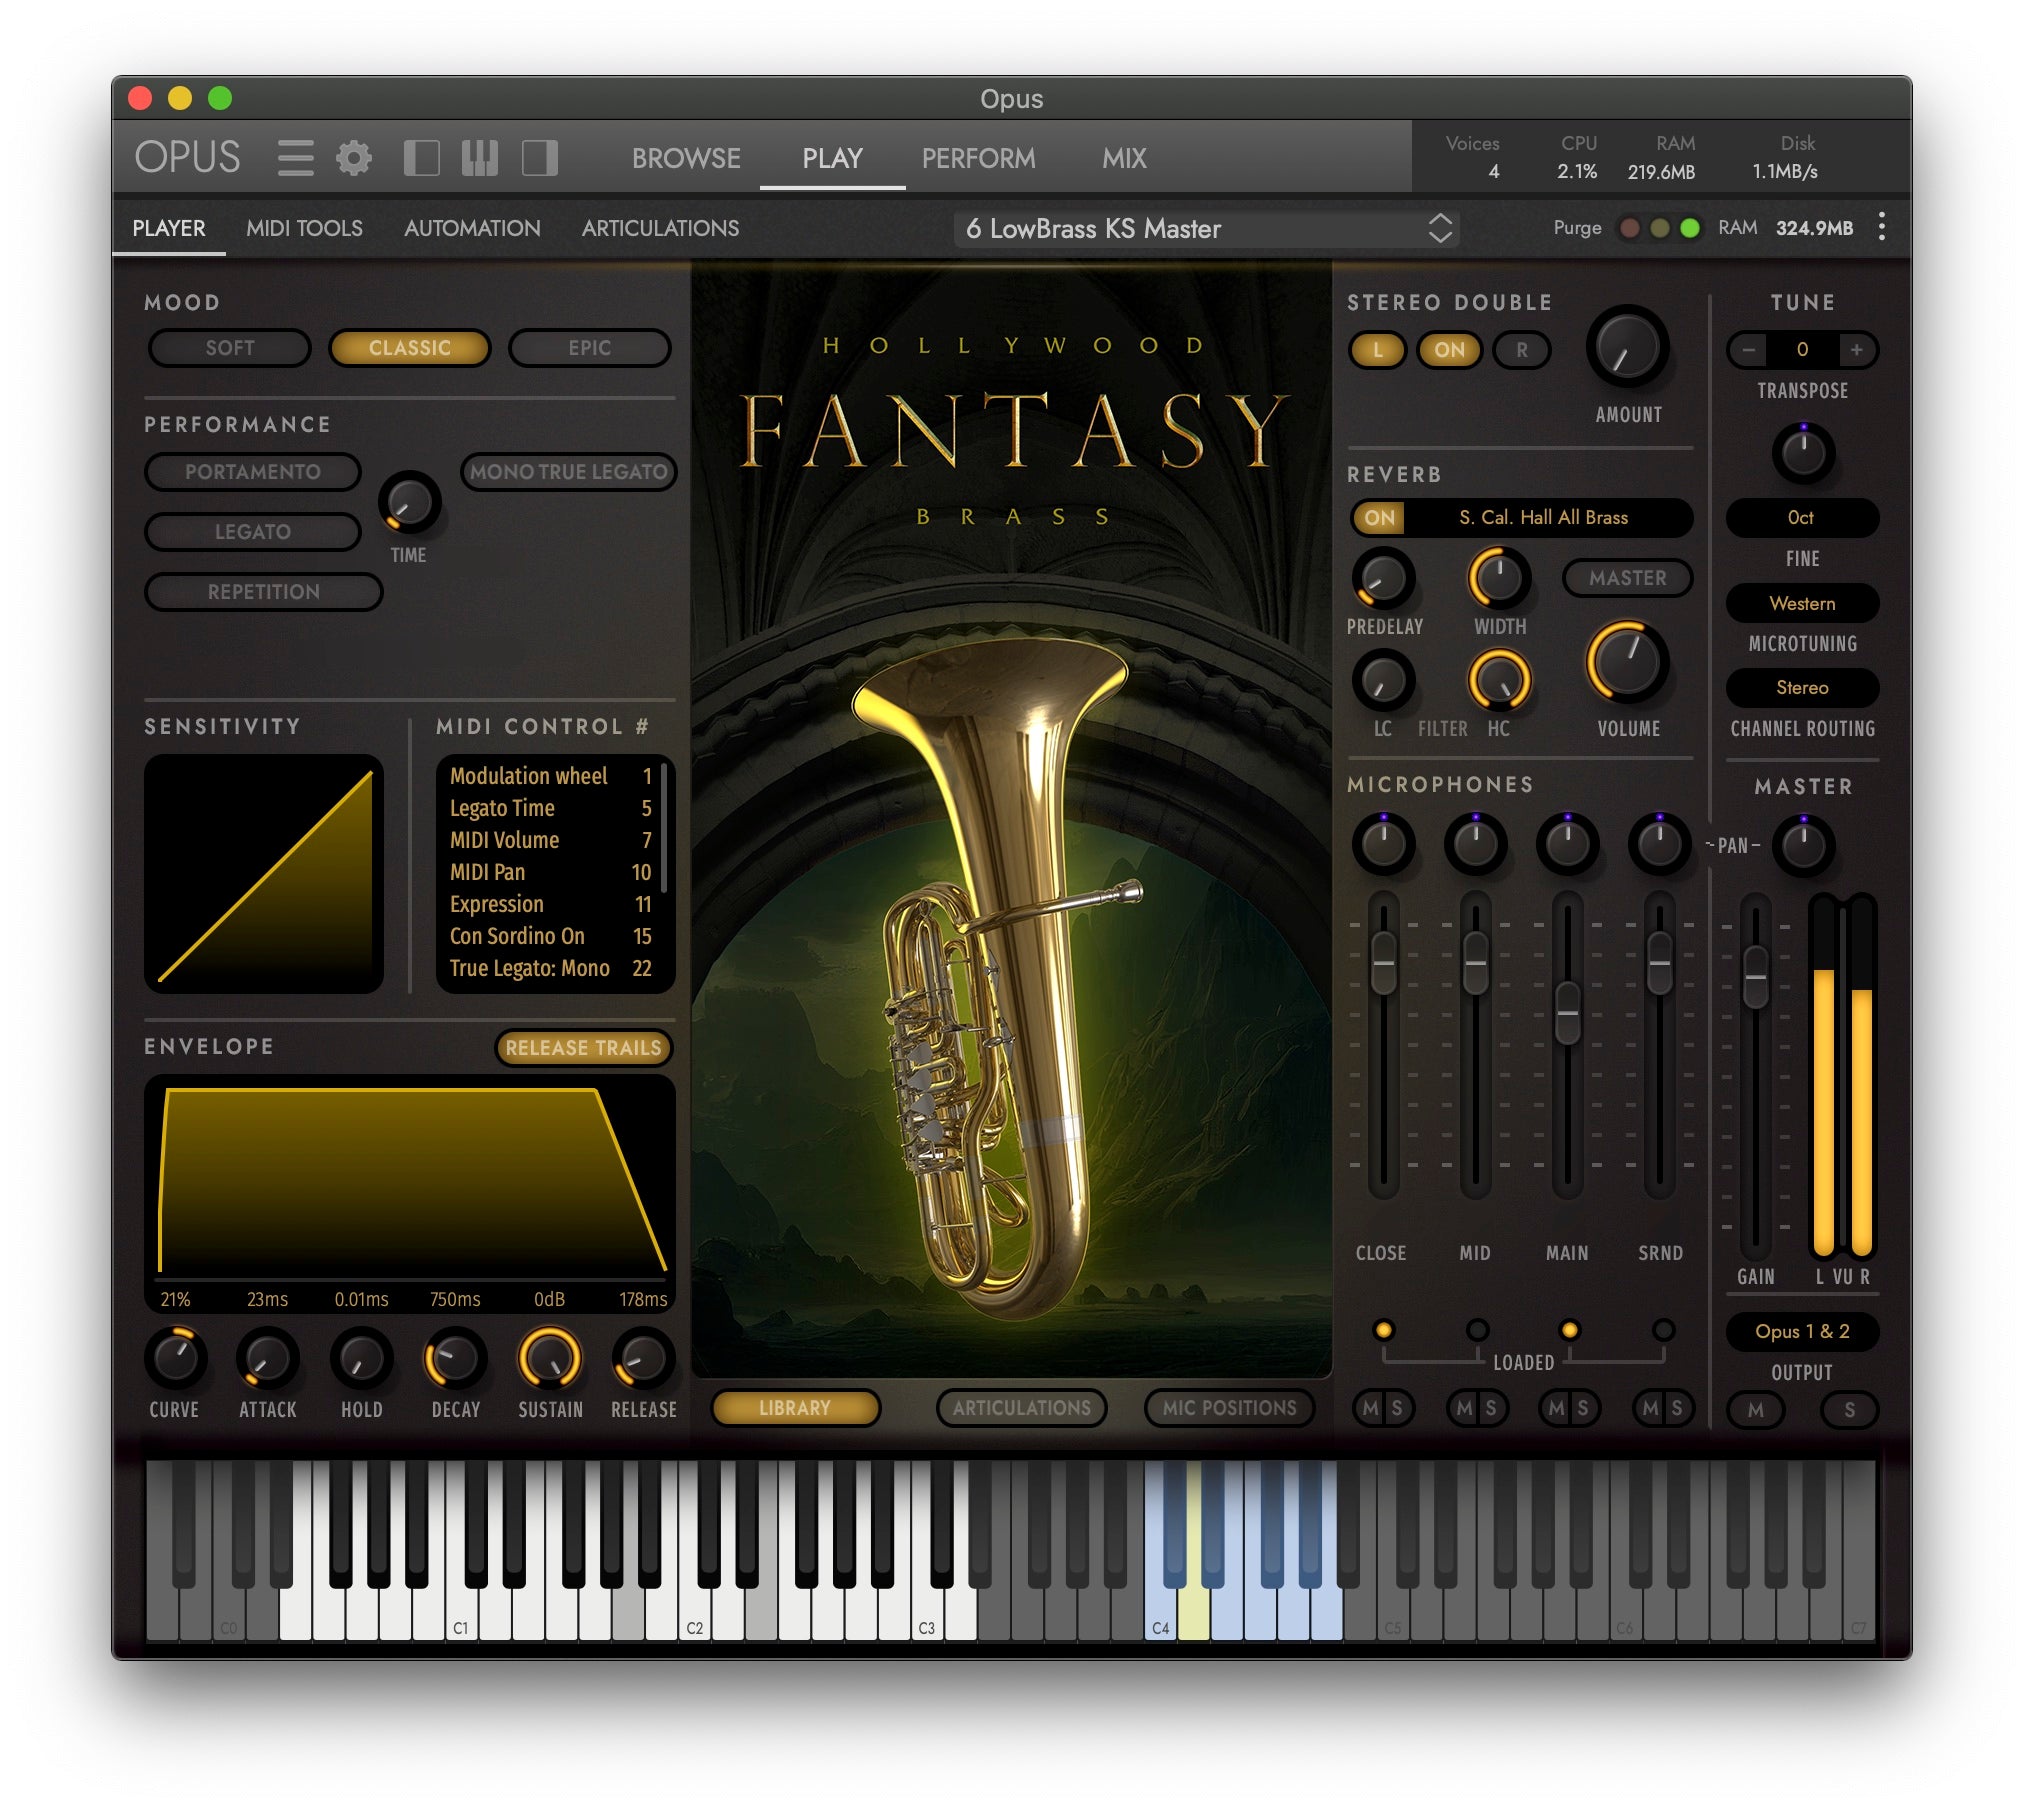Toggle the right side panel icon
2024x1808 pixels.
pos(540,158)
